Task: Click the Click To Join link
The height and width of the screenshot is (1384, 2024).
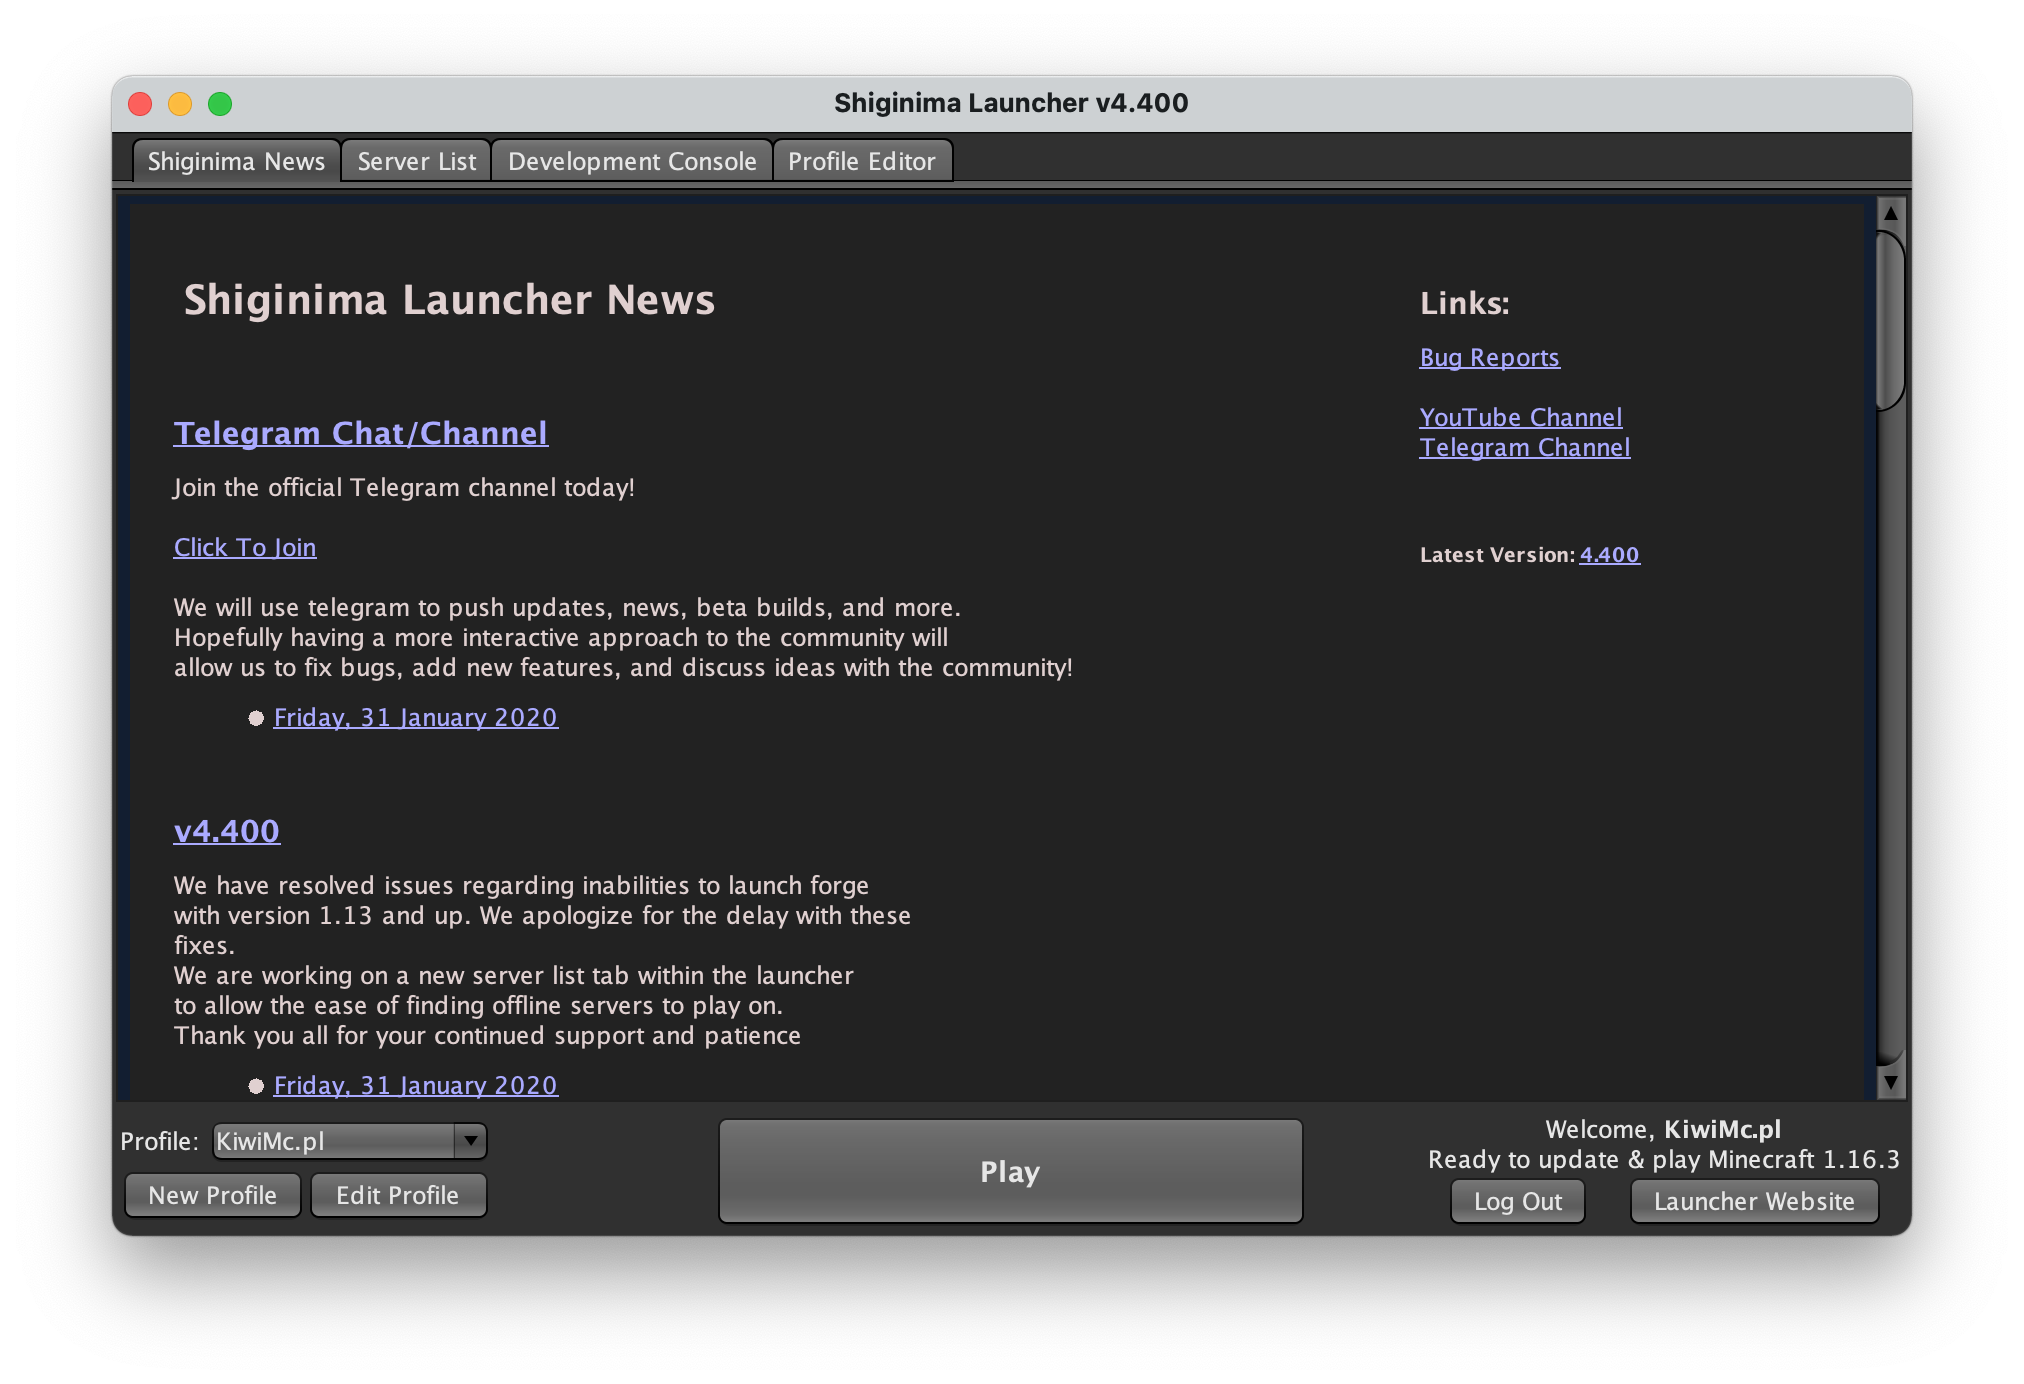Action: pyautogui.click(x=245, y=548)
